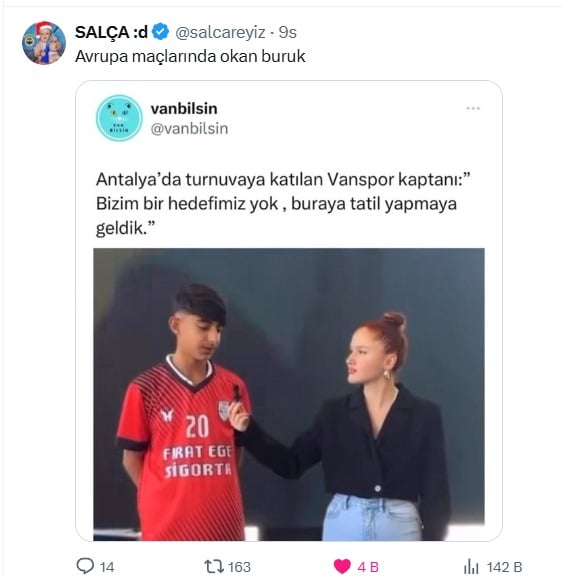This screenshot has height=576, width=562.
Task: Open view analytics bar chart icon
Action: pos(471,566)
